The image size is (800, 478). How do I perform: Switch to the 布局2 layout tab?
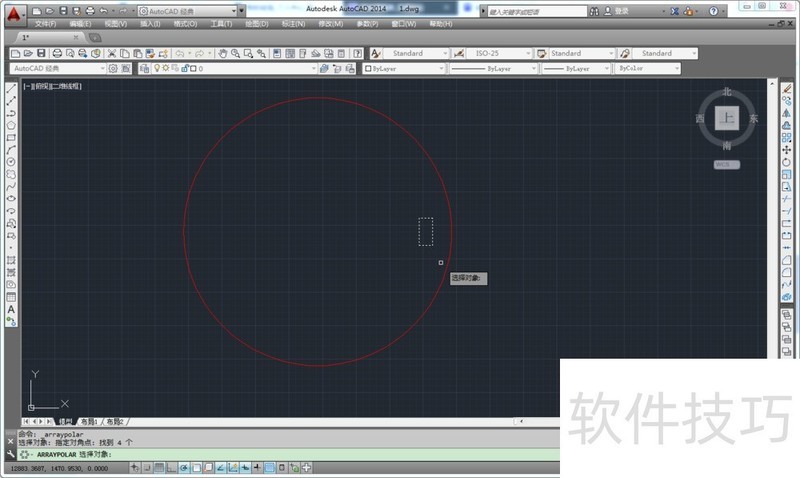115,421
